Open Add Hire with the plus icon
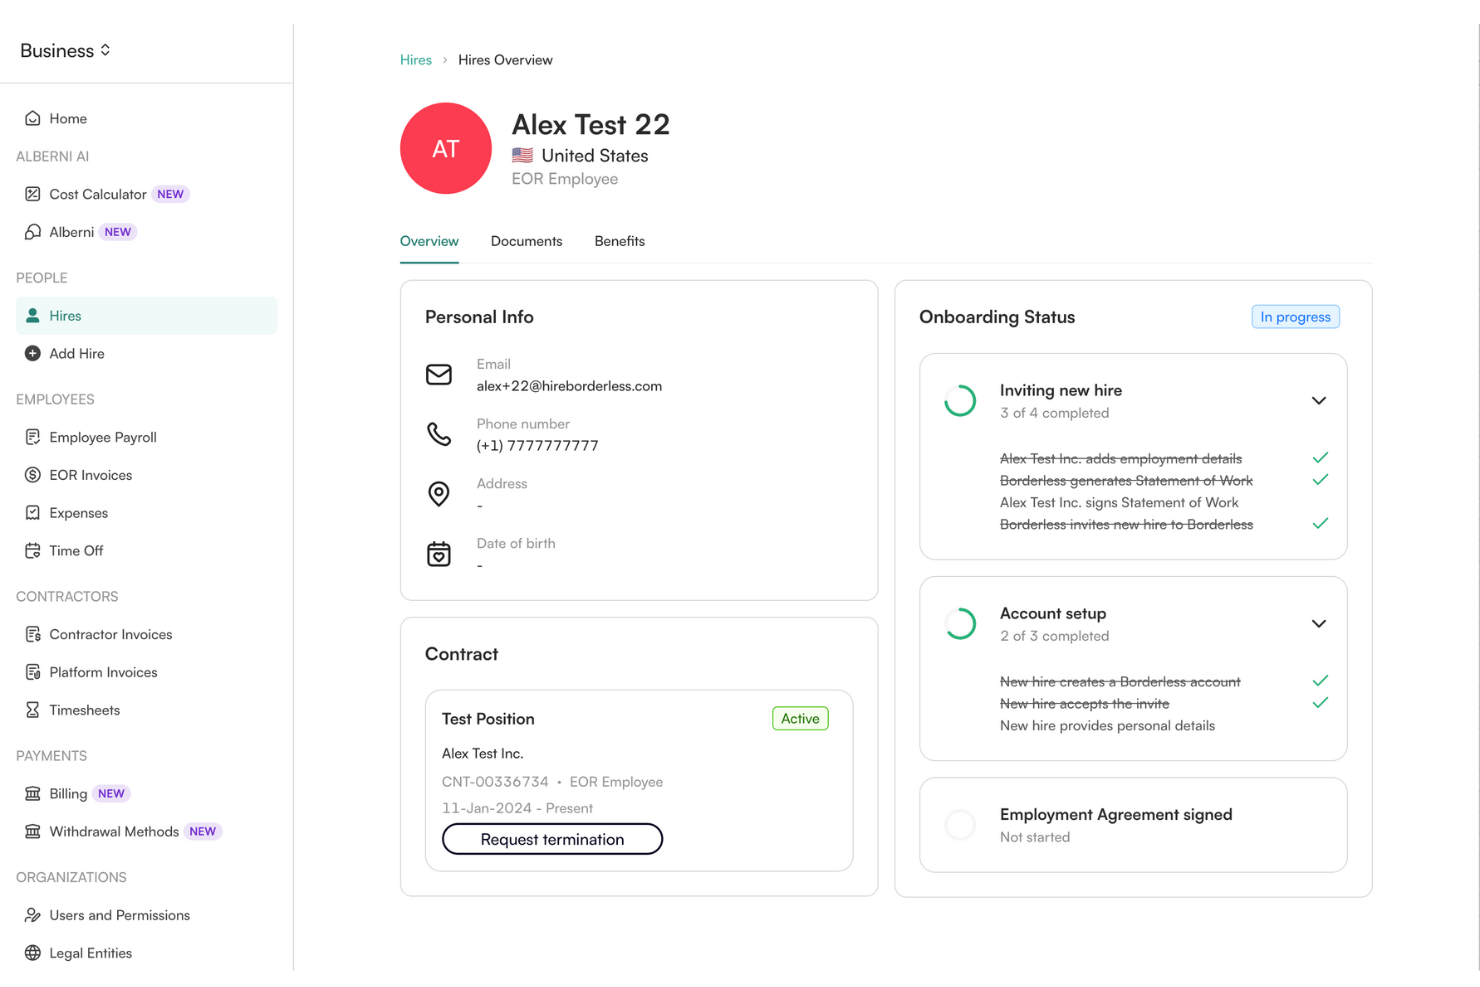Image resolution: width=1480 pixels, height=987 pixels. pos(33,353)
